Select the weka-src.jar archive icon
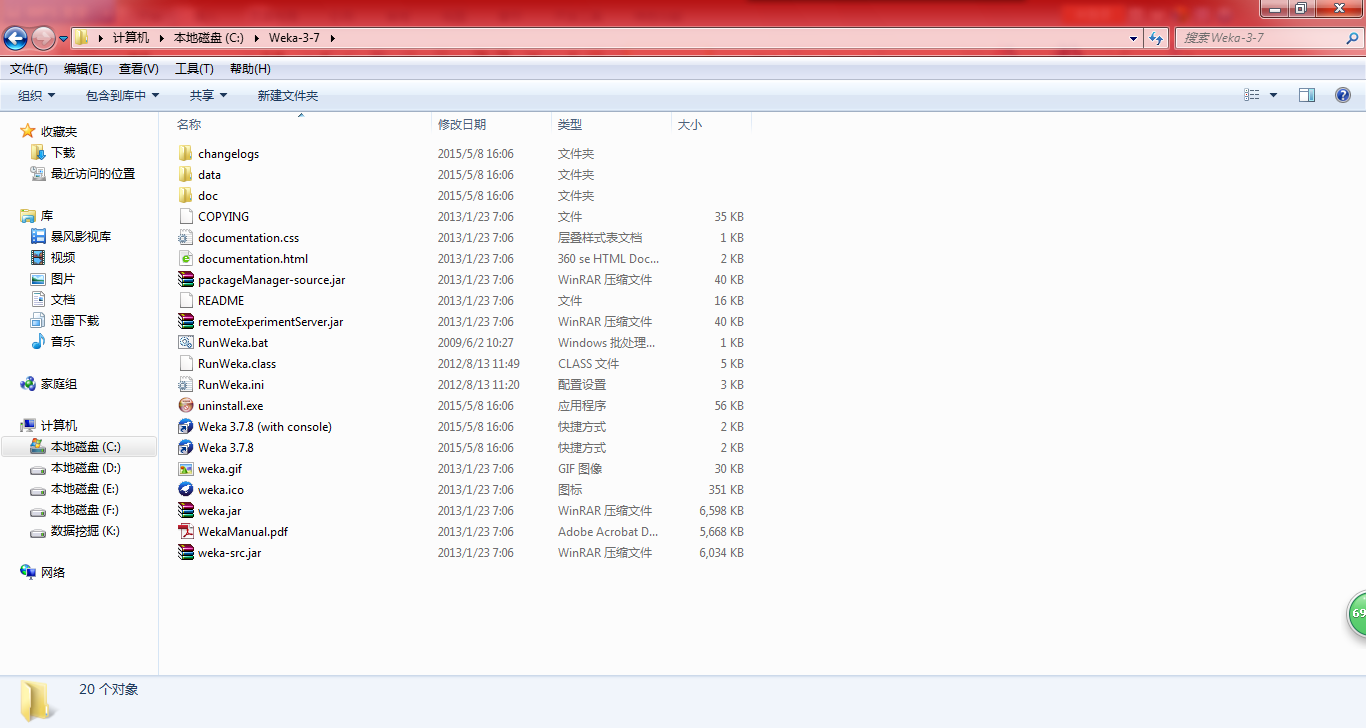Screen dimensions: 1366x728 [x=185, y=553]
